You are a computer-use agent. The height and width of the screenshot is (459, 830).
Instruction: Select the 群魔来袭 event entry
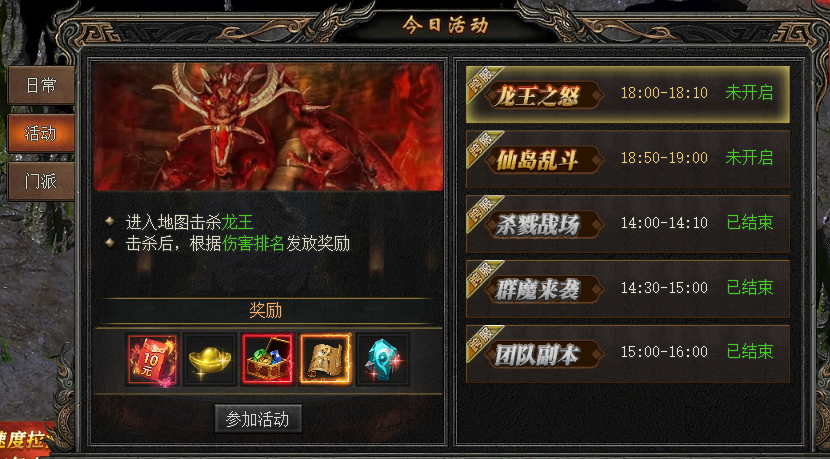point(628,289)
